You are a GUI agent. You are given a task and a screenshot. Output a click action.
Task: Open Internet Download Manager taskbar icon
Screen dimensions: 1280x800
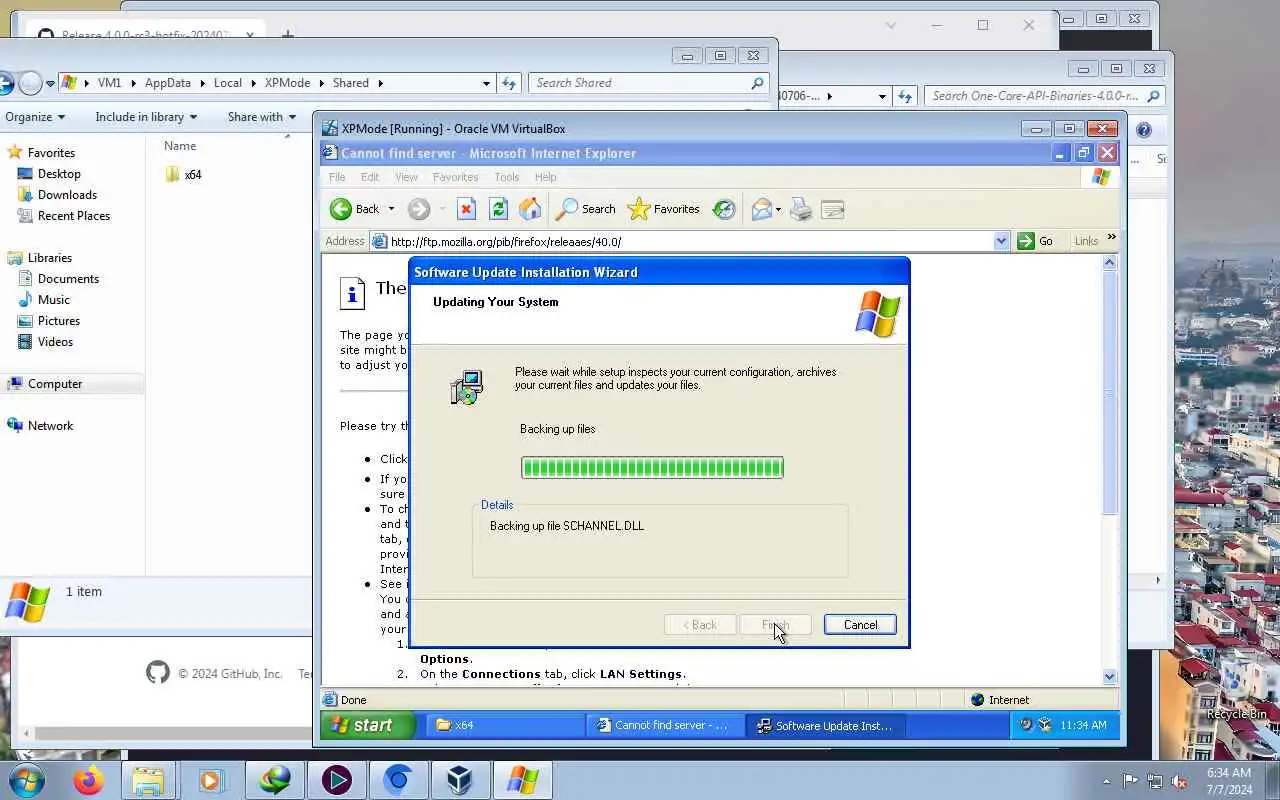[x=274, y=780]
